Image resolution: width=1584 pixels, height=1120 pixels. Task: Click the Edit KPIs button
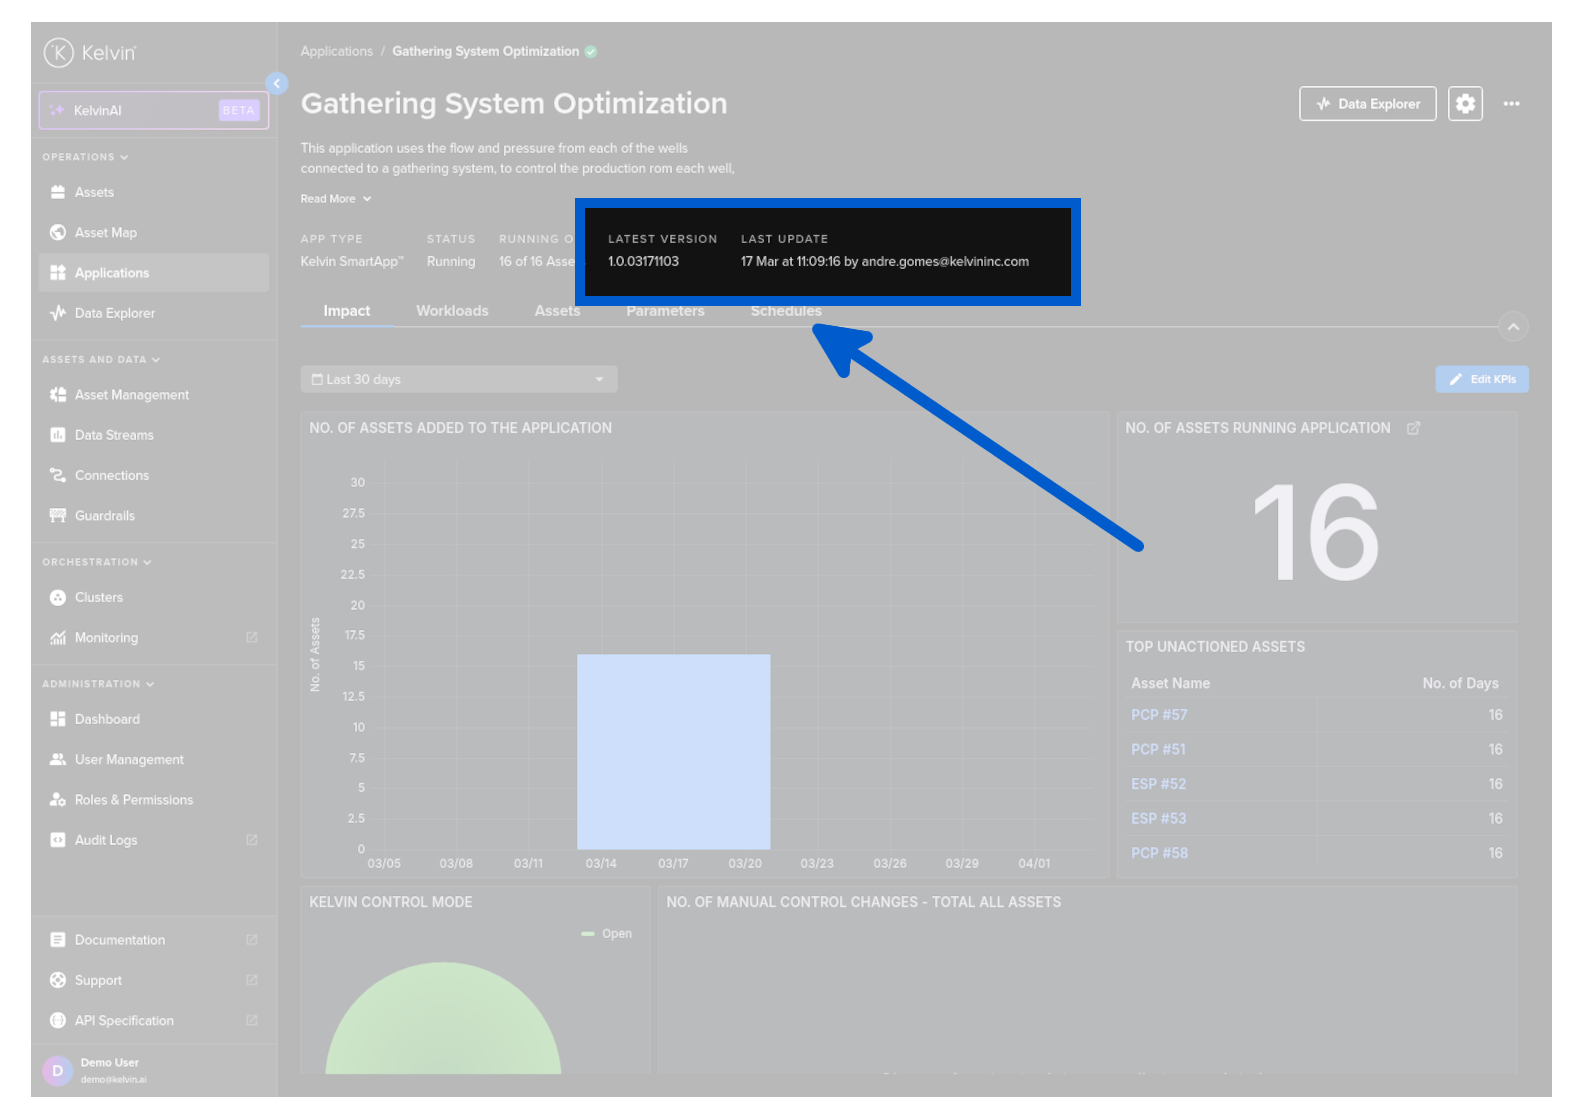coord(1481,380)
